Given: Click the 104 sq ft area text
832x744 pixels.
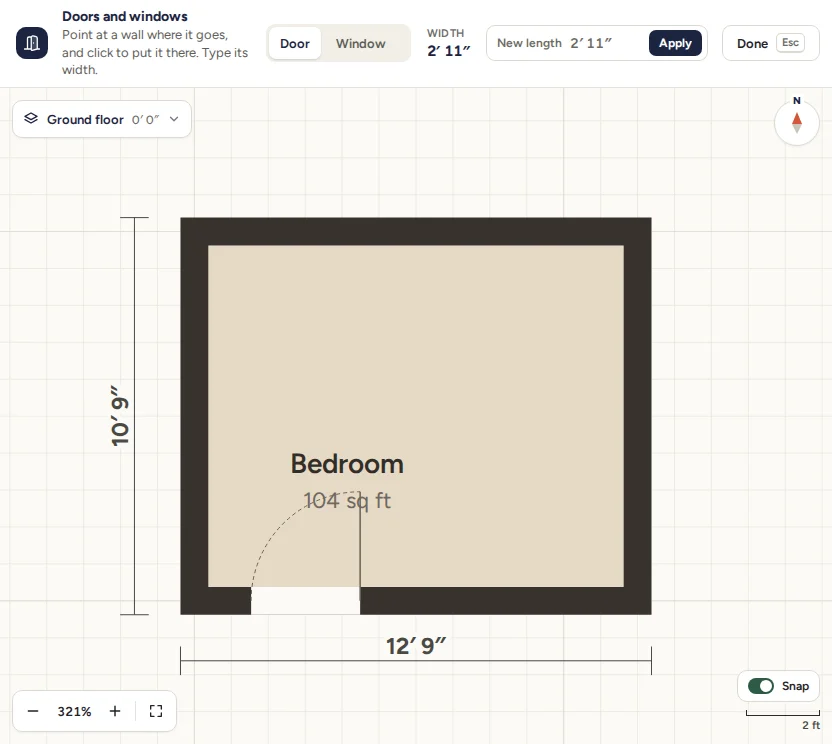Looking at the screenshot, I should click(x=347, y=500).
